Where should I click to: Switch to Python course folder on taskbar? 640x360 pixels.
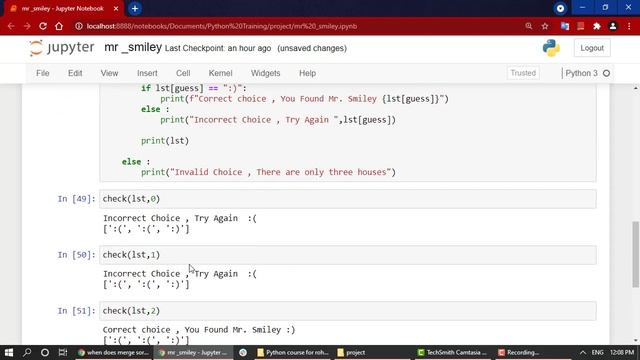[293, 352]
